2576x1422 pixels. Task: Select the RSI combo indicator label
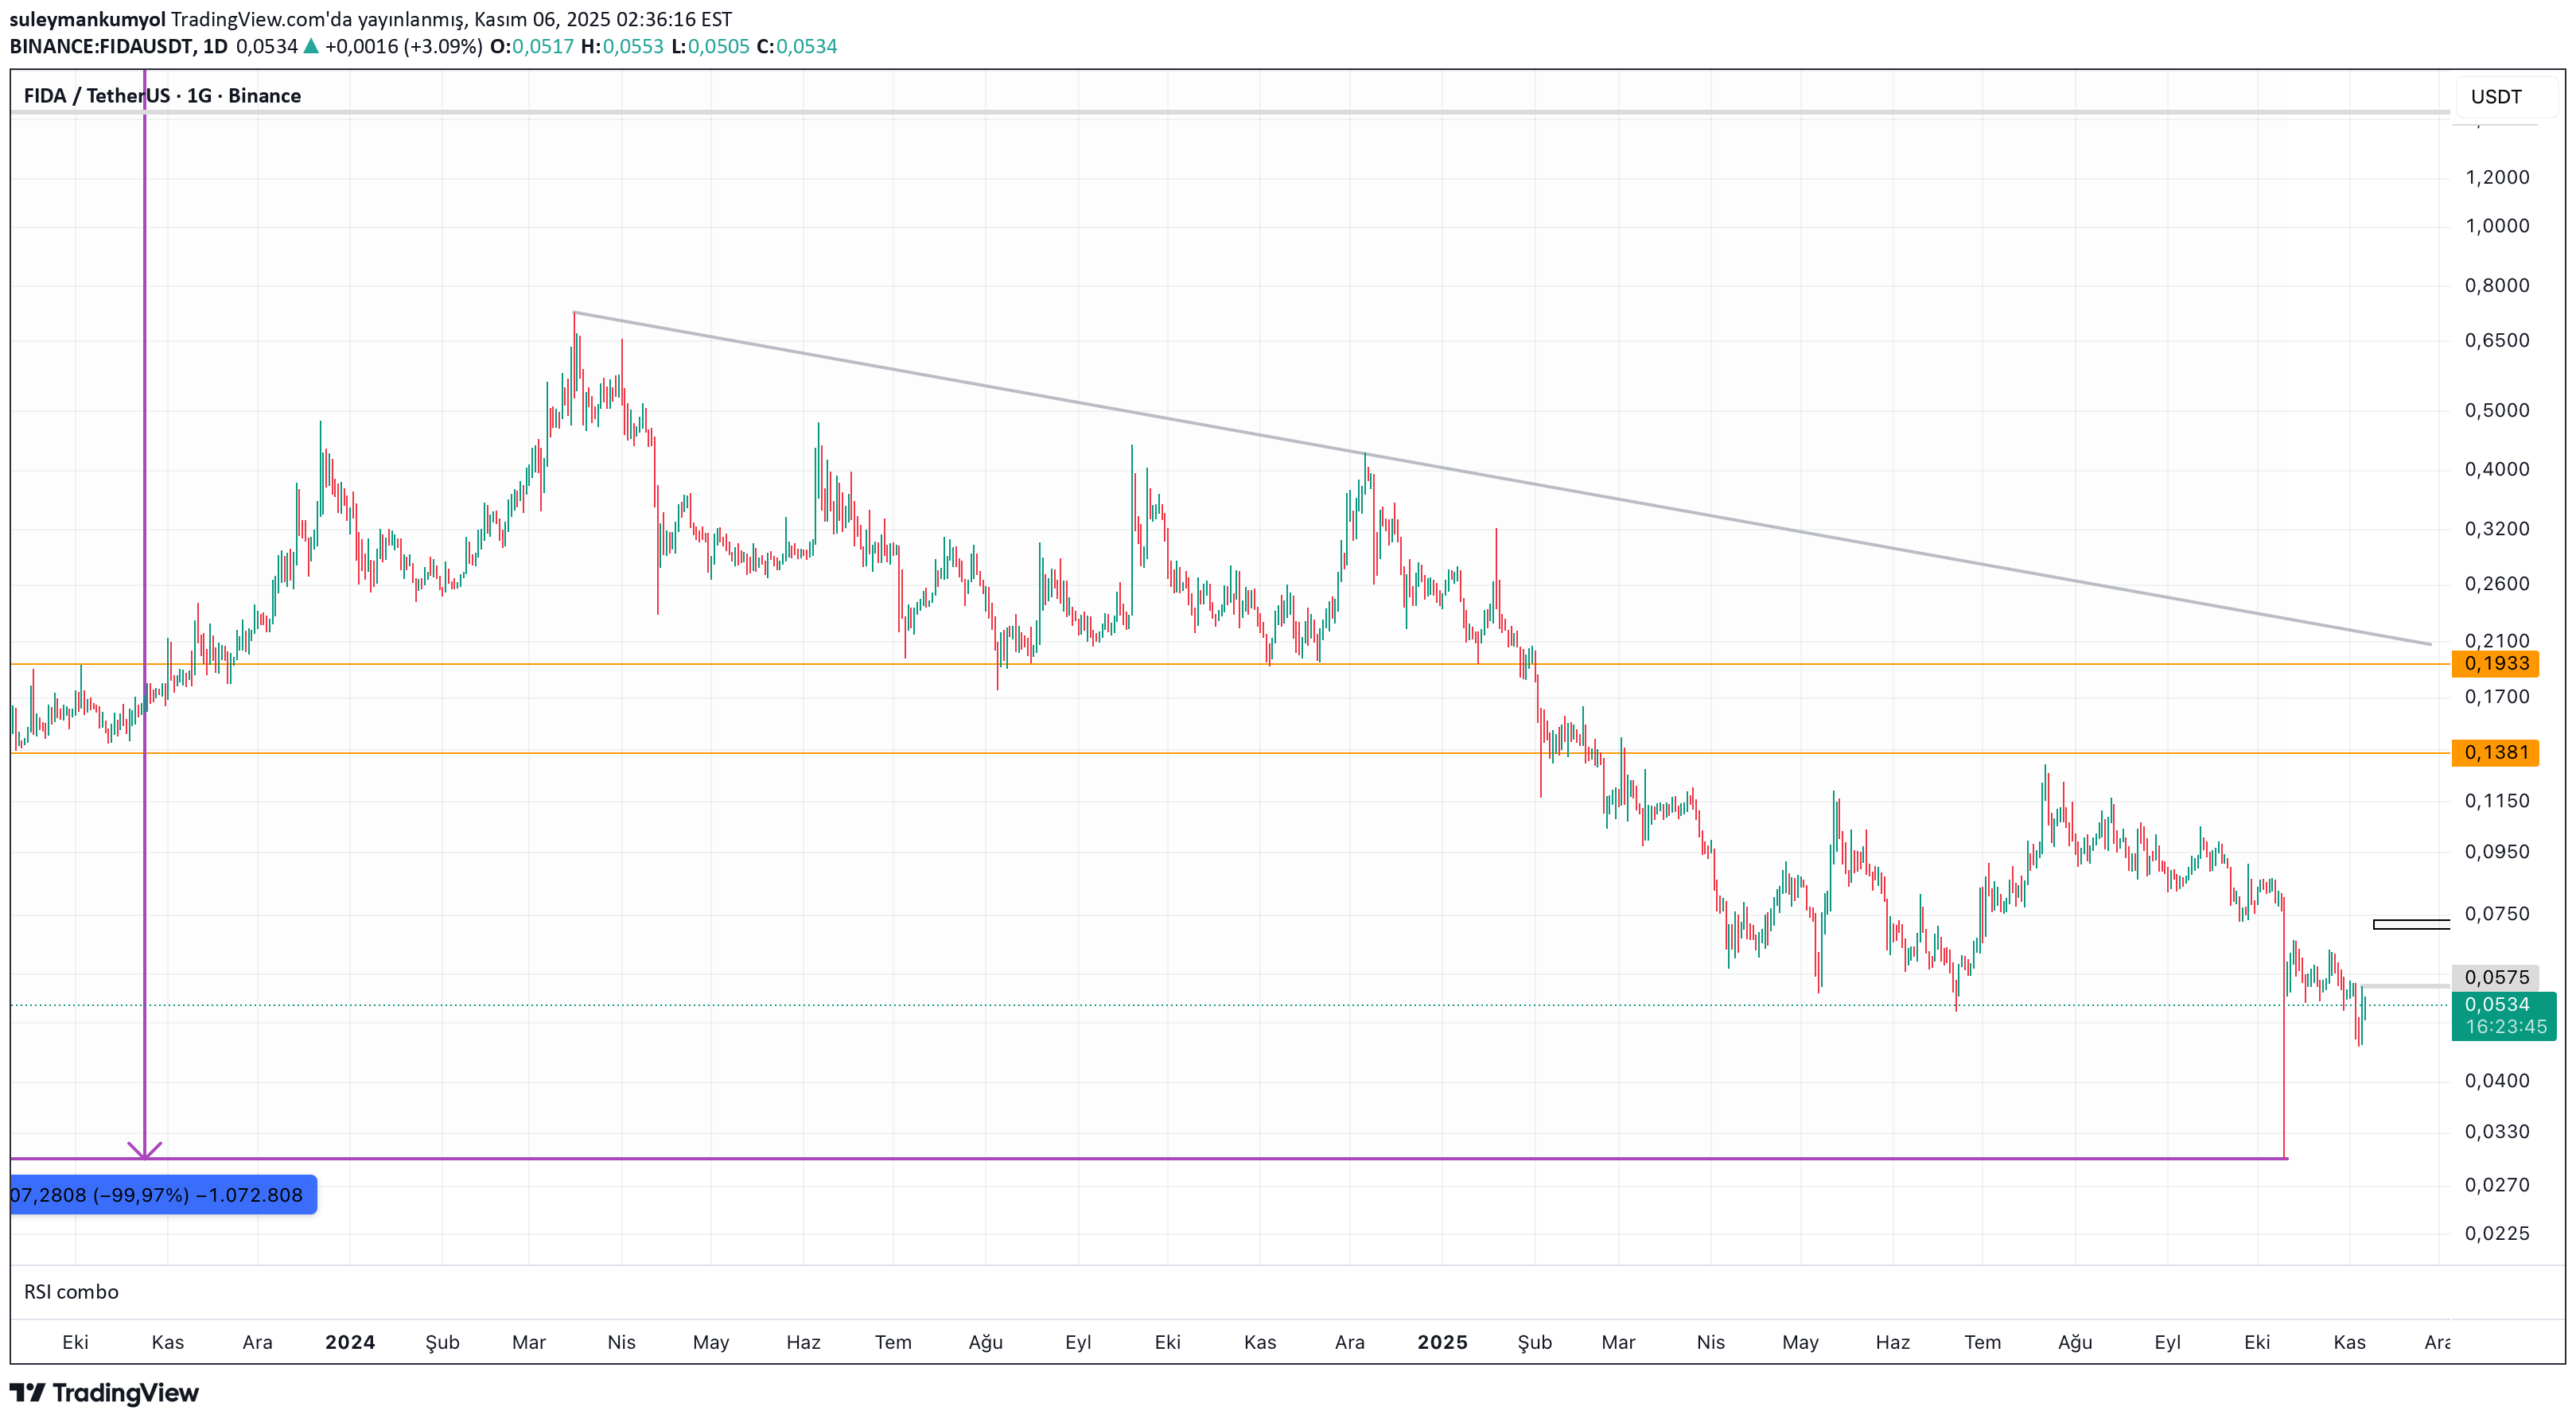pyautogui.click(x=71, y=1292)
